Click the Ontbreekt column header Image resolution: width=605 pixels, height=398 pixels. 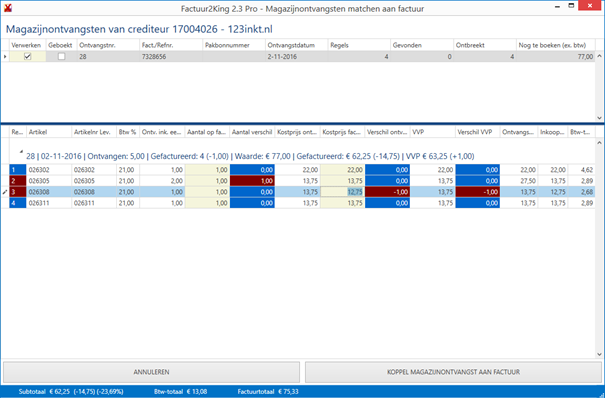coord(485,45)
